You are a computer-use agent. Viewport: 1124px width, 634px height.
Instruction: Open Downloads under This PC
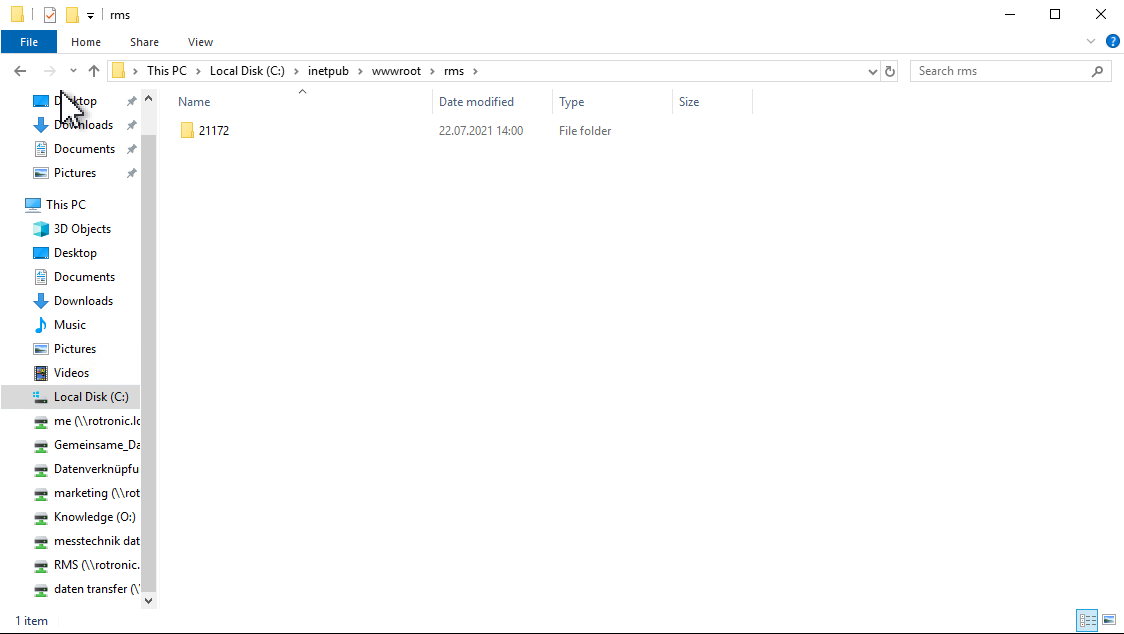point(83,301)
